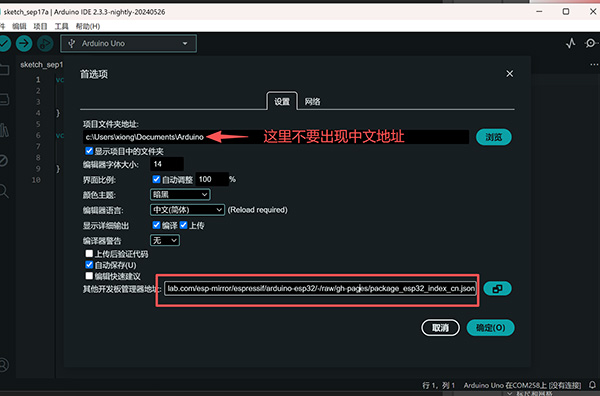This screenshot has height=396, width=600.
Task: Enable verify code after upload checkbox
Action: (89, 253)
